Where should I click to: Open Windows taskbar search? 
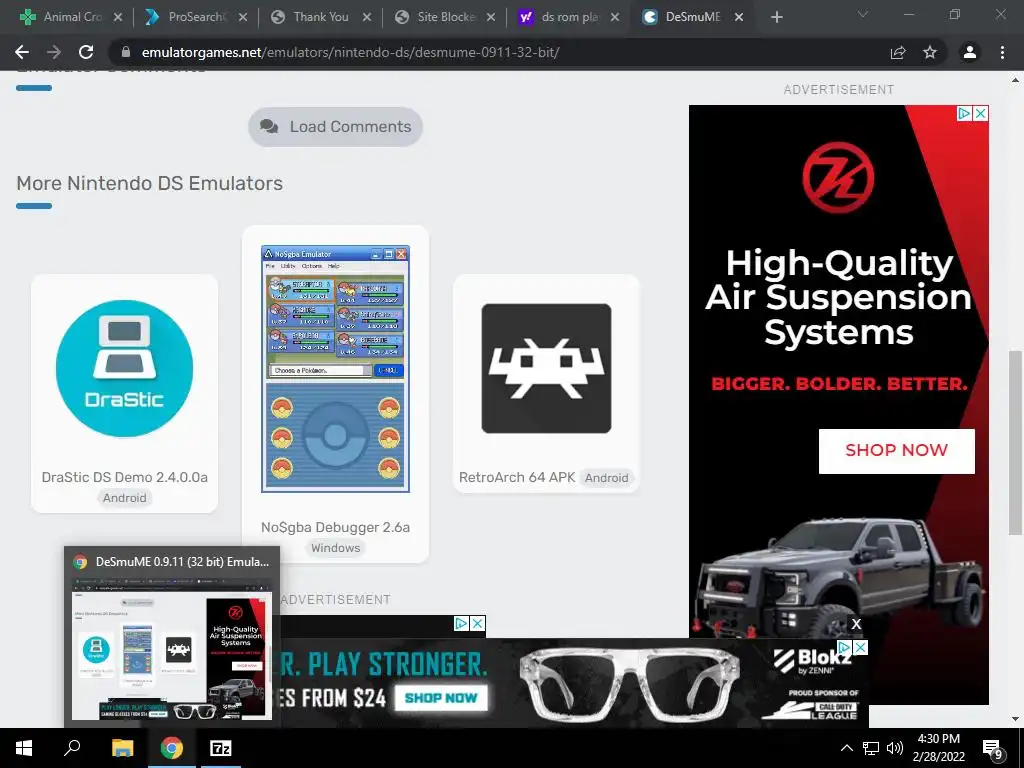72,748
